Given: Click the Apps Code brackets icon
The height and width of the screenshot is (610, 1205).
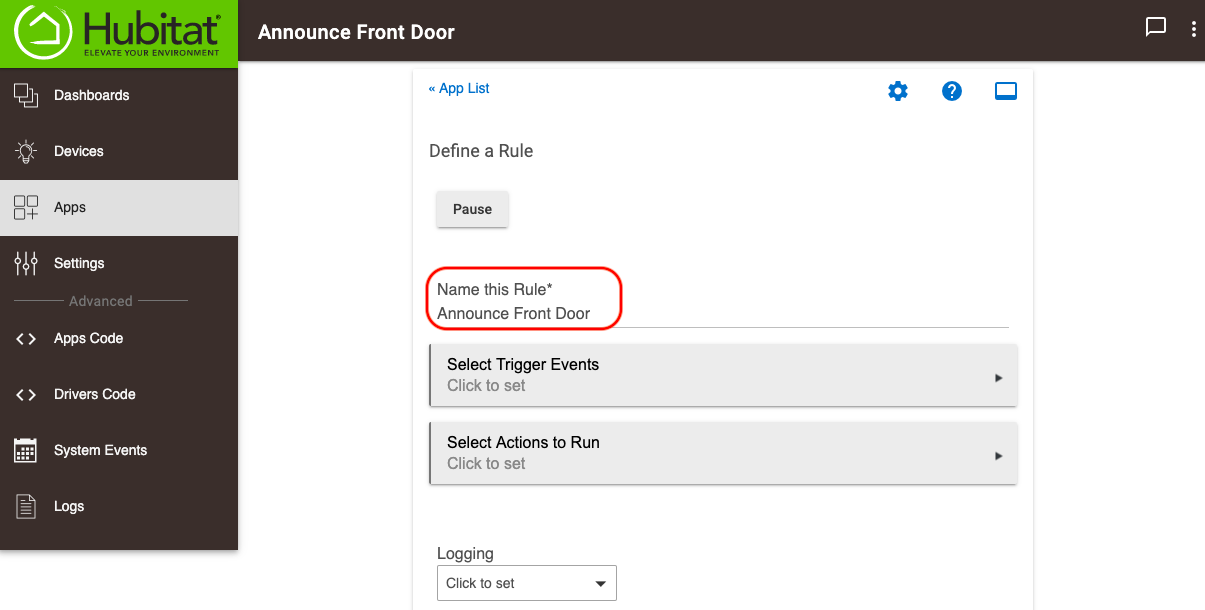Looking at the screenshot, I should tap(26, 339).
